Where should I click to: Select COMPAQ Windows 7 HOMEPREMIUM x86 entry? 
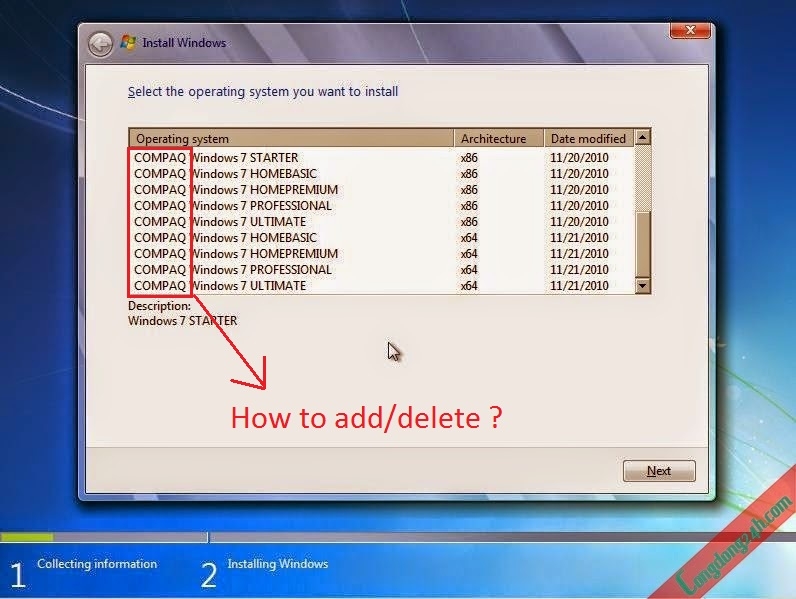click(382, 190)
